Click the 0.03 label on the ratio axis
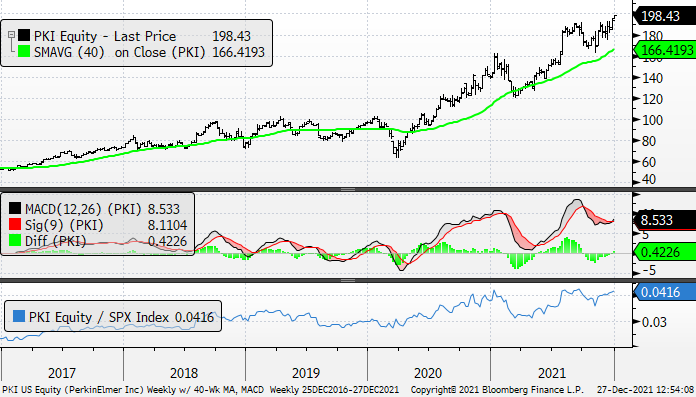 [654, 322]
